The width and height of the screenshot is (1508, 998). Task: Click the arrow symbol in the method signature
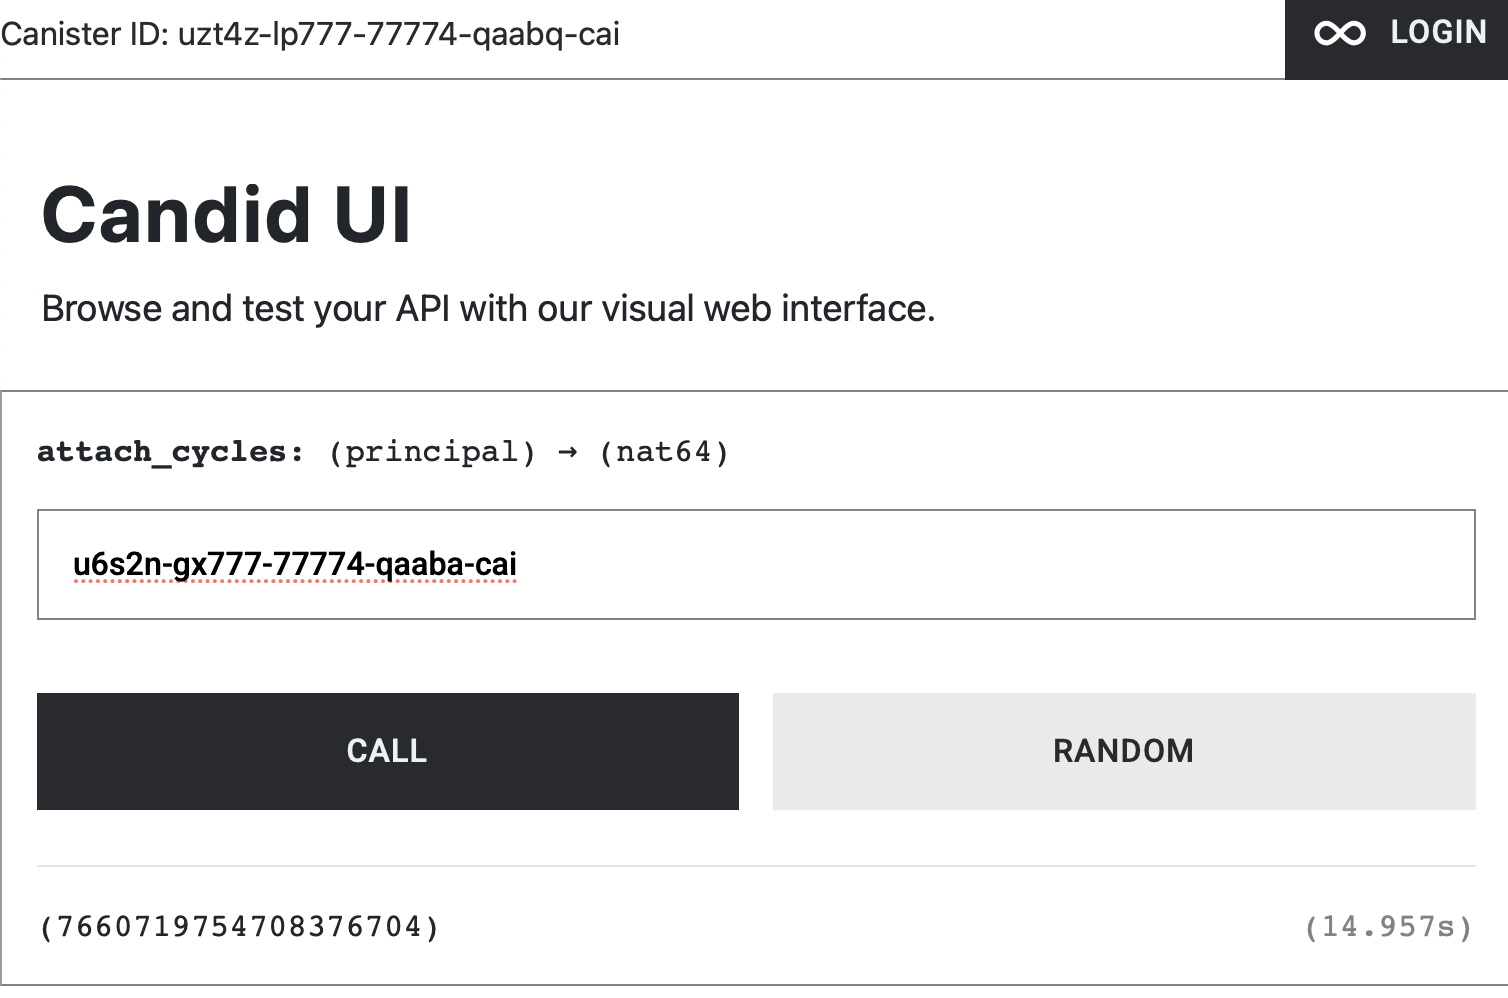(568, 452)
